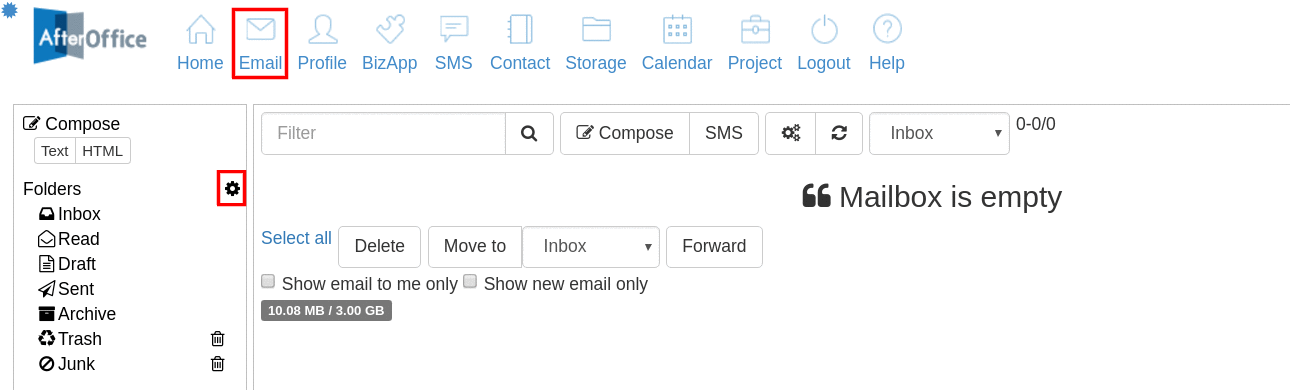Click the Forward button
The height and width of the screenshot is (390, 1290).
pos(714,246)
